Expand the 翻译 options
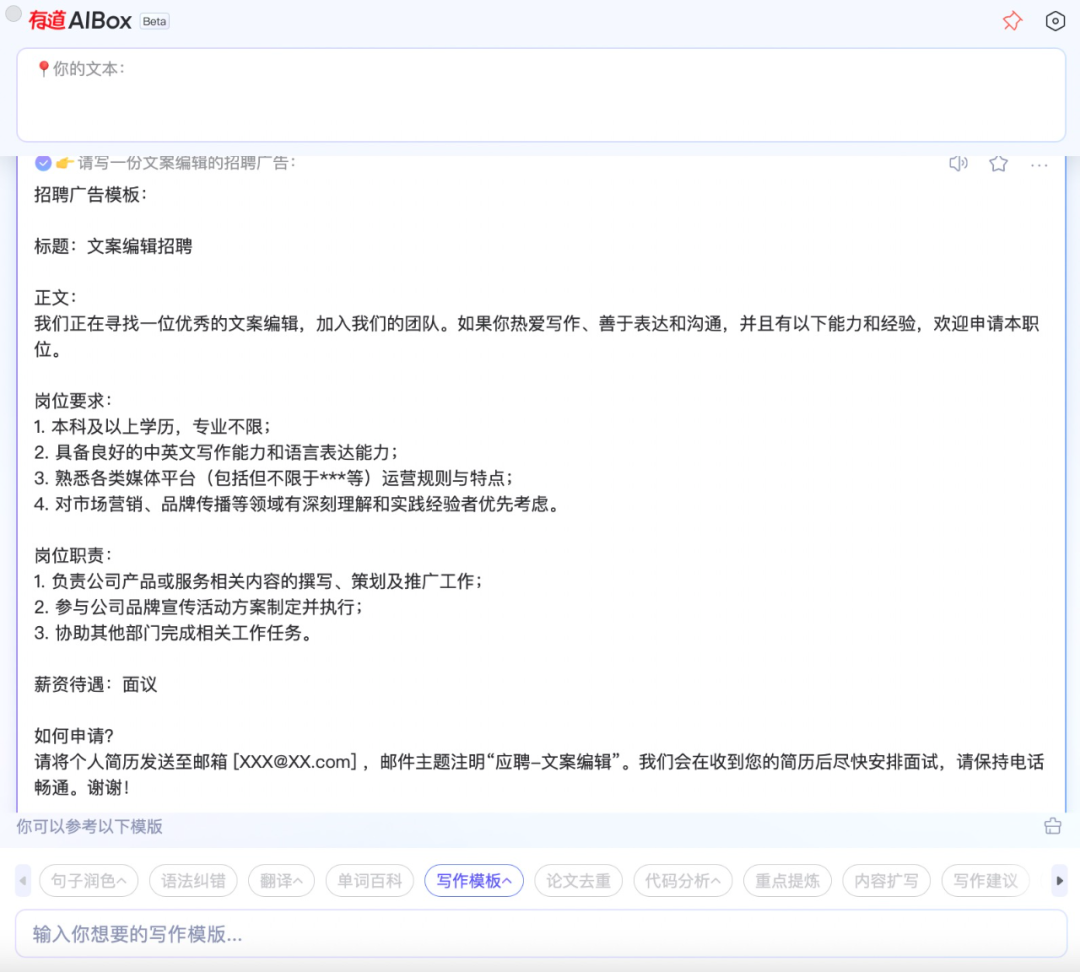Screen dimensions: 1080x972 [281, 880]
